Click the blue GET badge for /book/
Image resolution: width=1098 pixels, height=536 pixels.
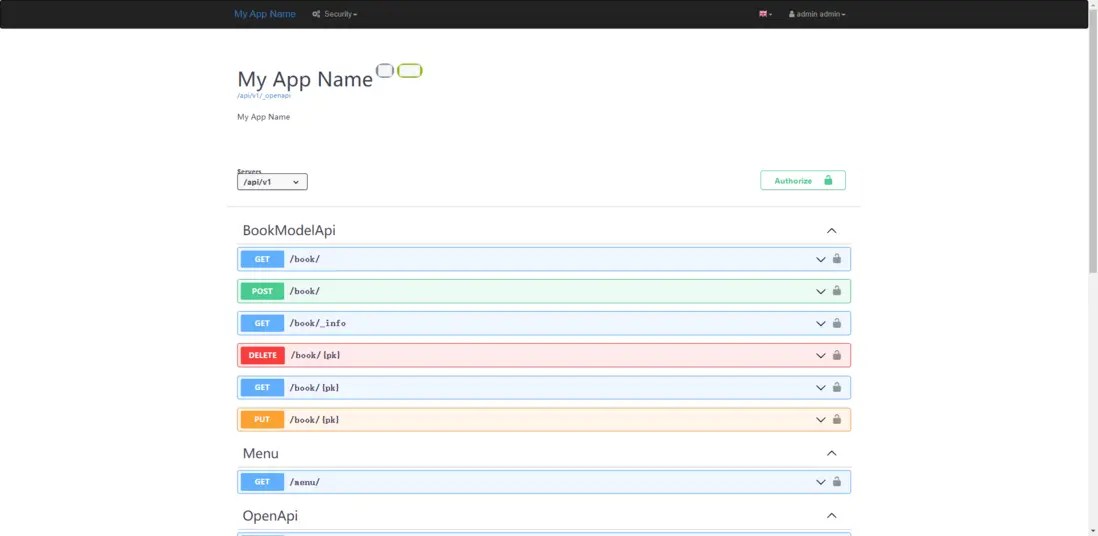click(263, 259)
